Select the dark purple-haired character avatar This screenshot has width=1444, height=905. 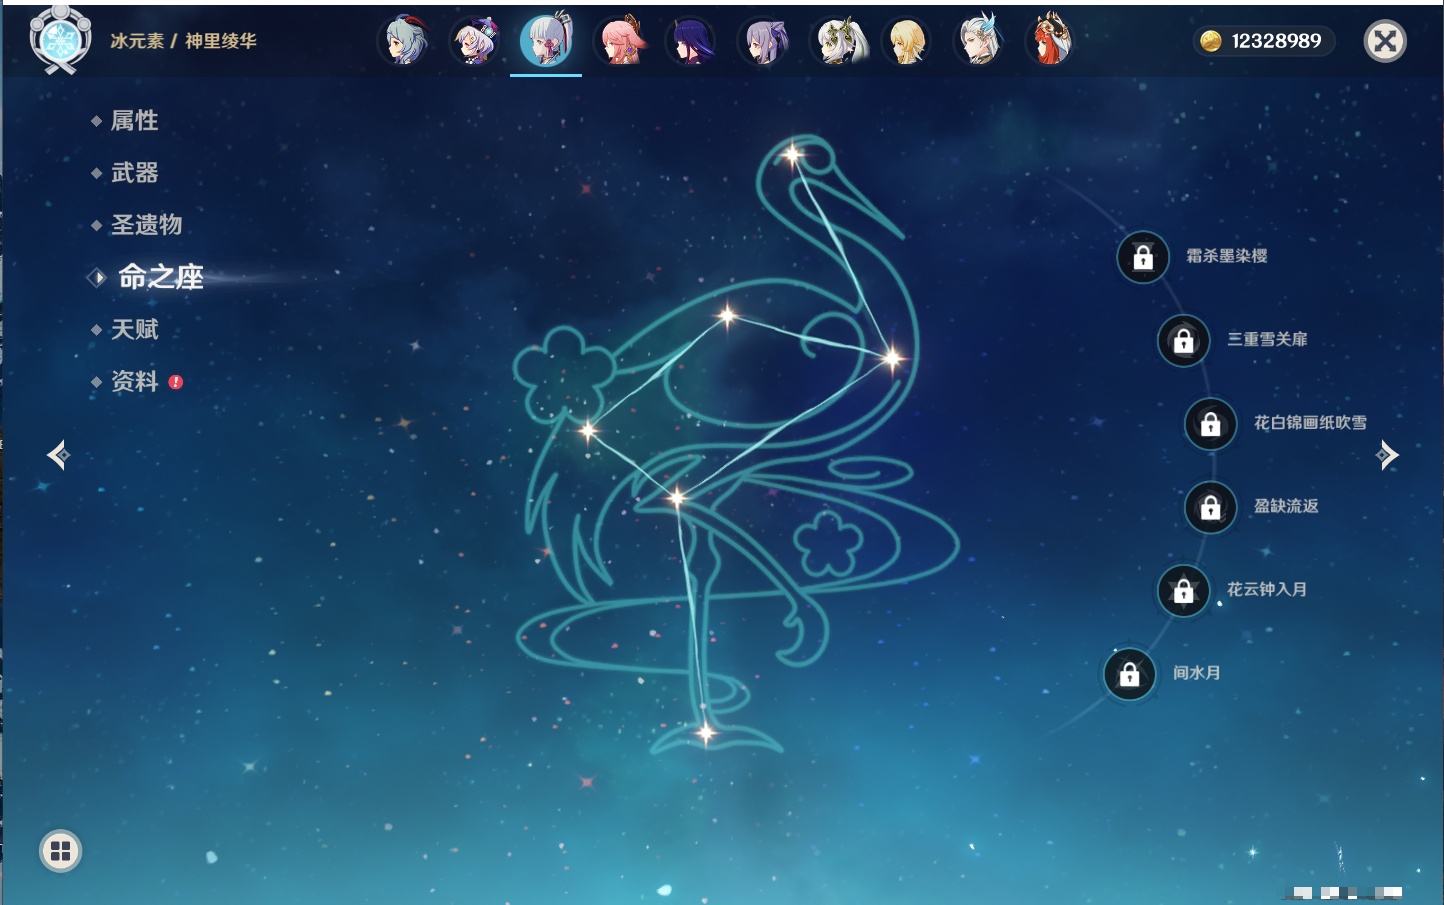[x=692, y=41]
